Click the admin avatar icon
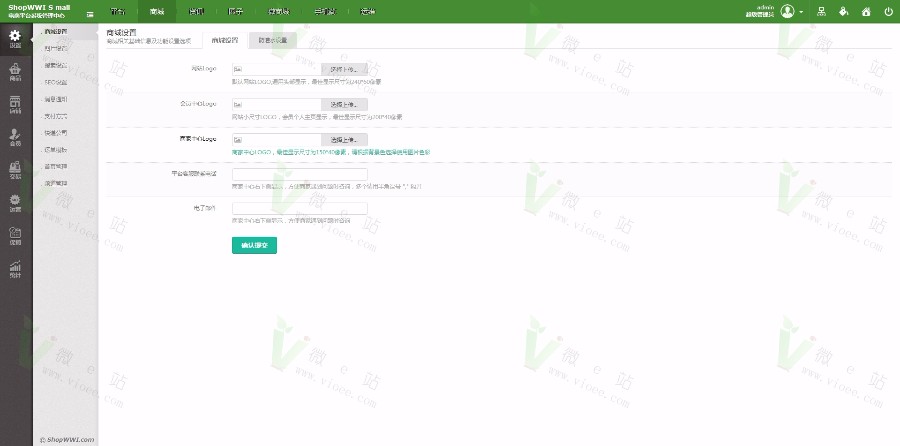 787,11
